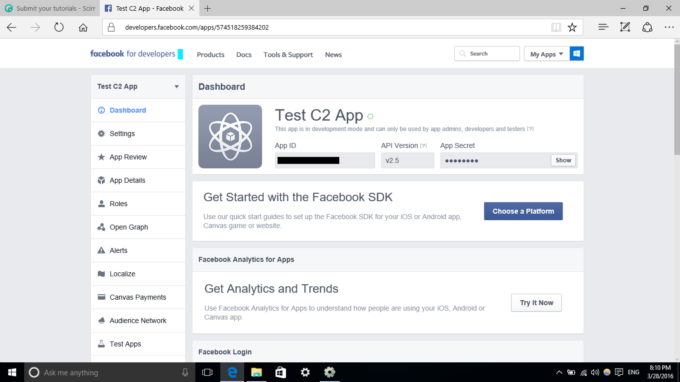
Task: Select Roles in the sidebar
Action: (138, 204)
